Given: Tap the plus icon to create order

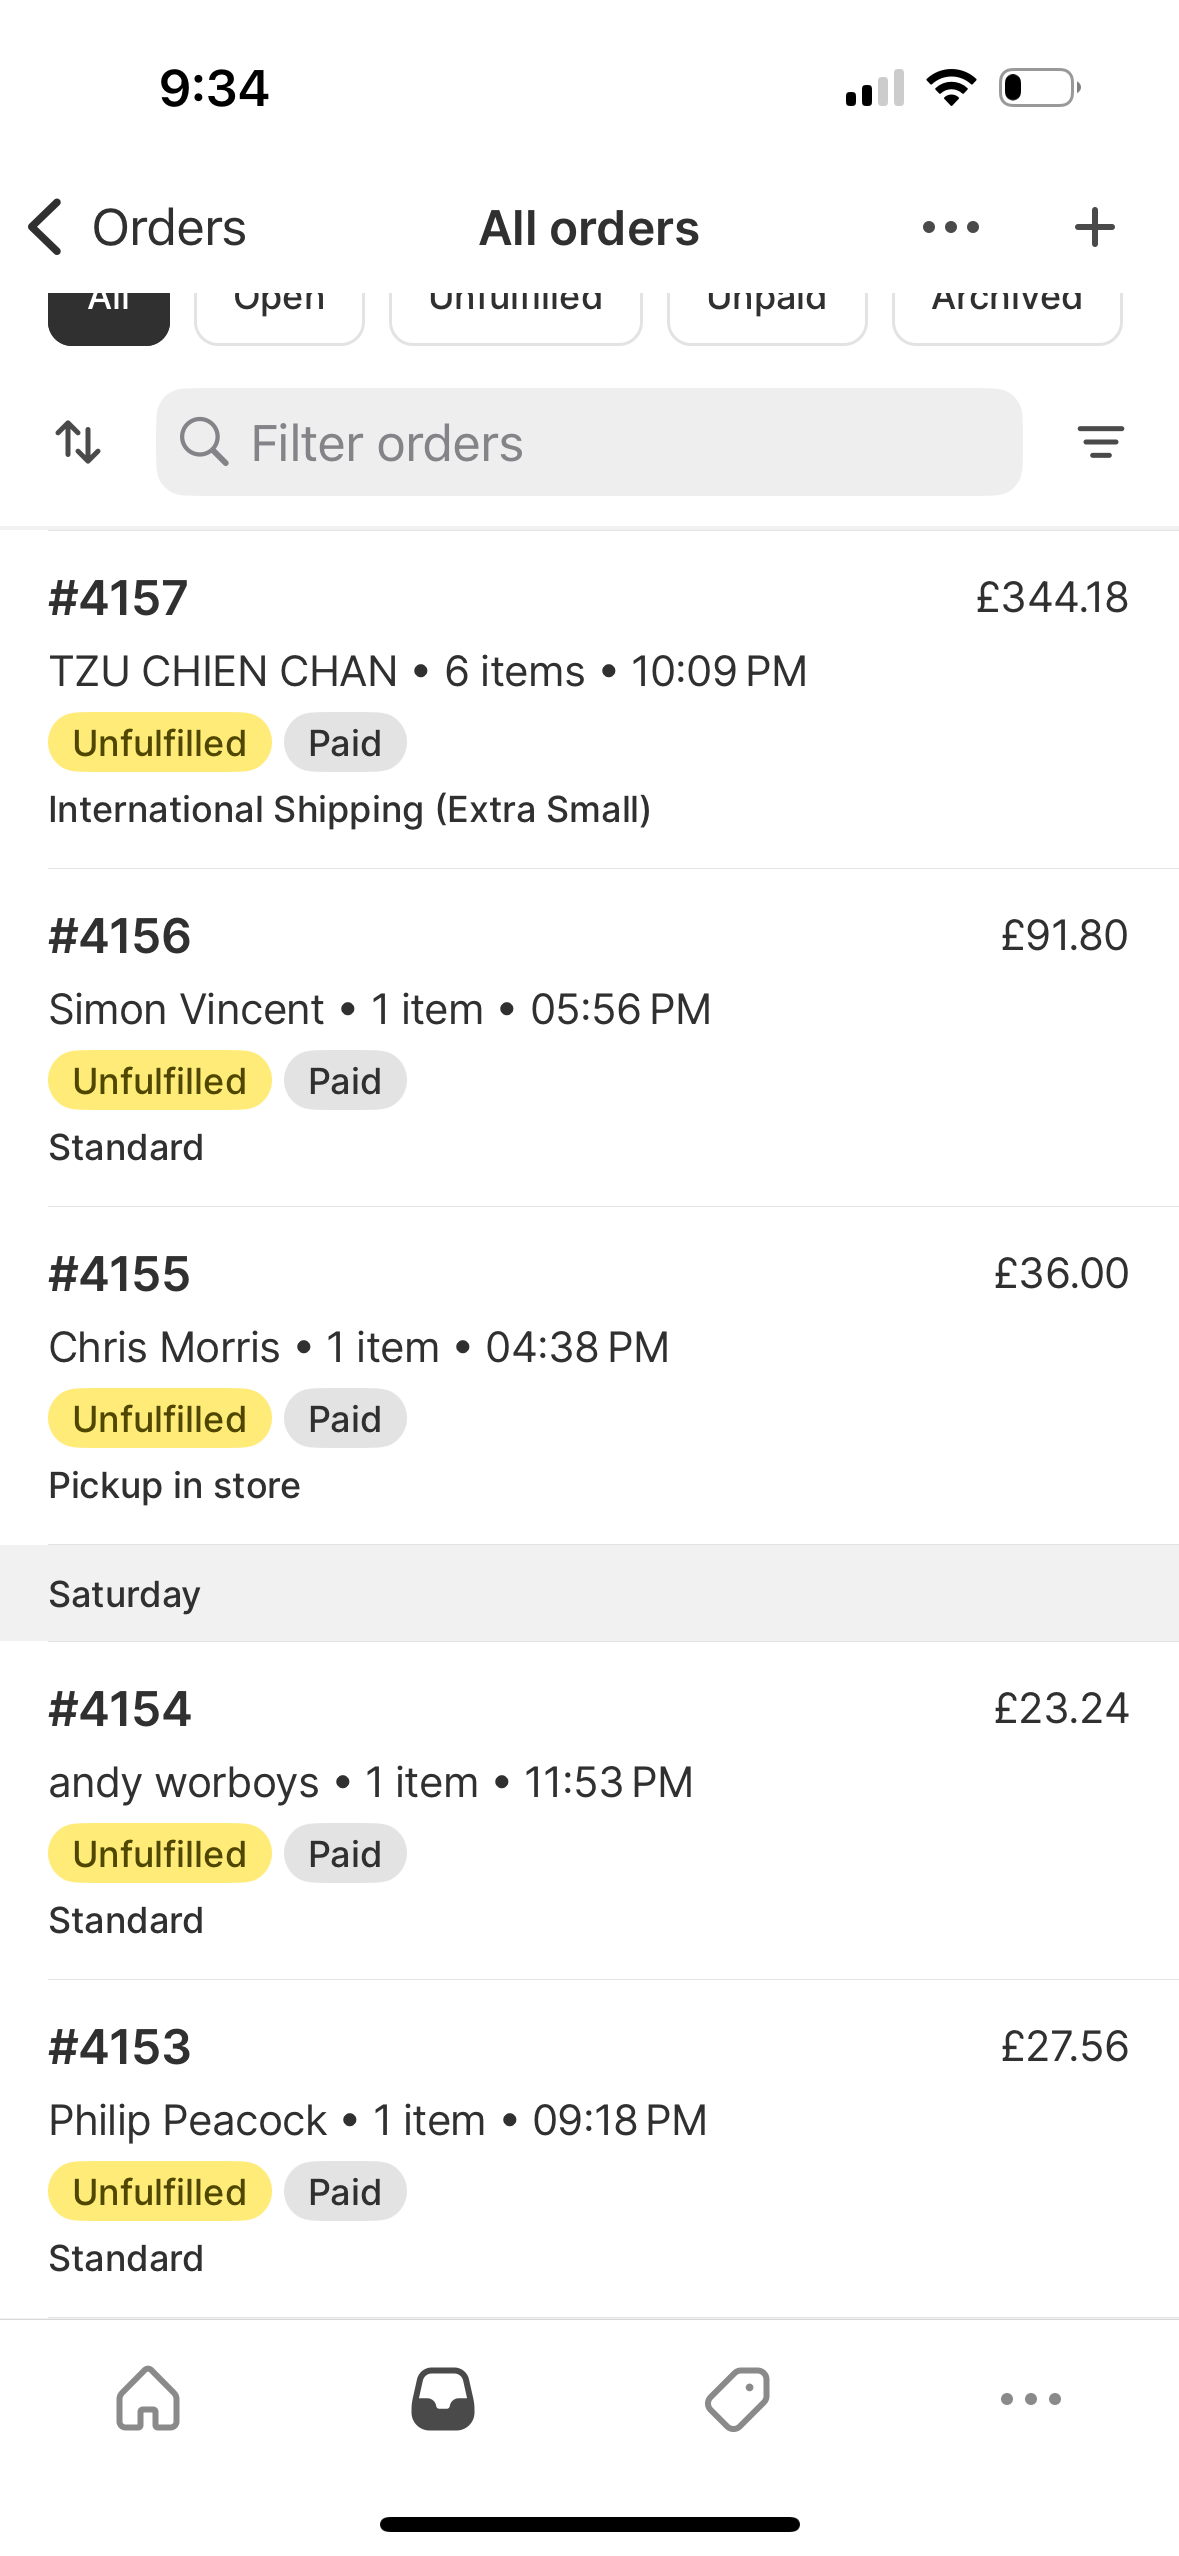Looking at the screenshot, I should coord(1094,227).
